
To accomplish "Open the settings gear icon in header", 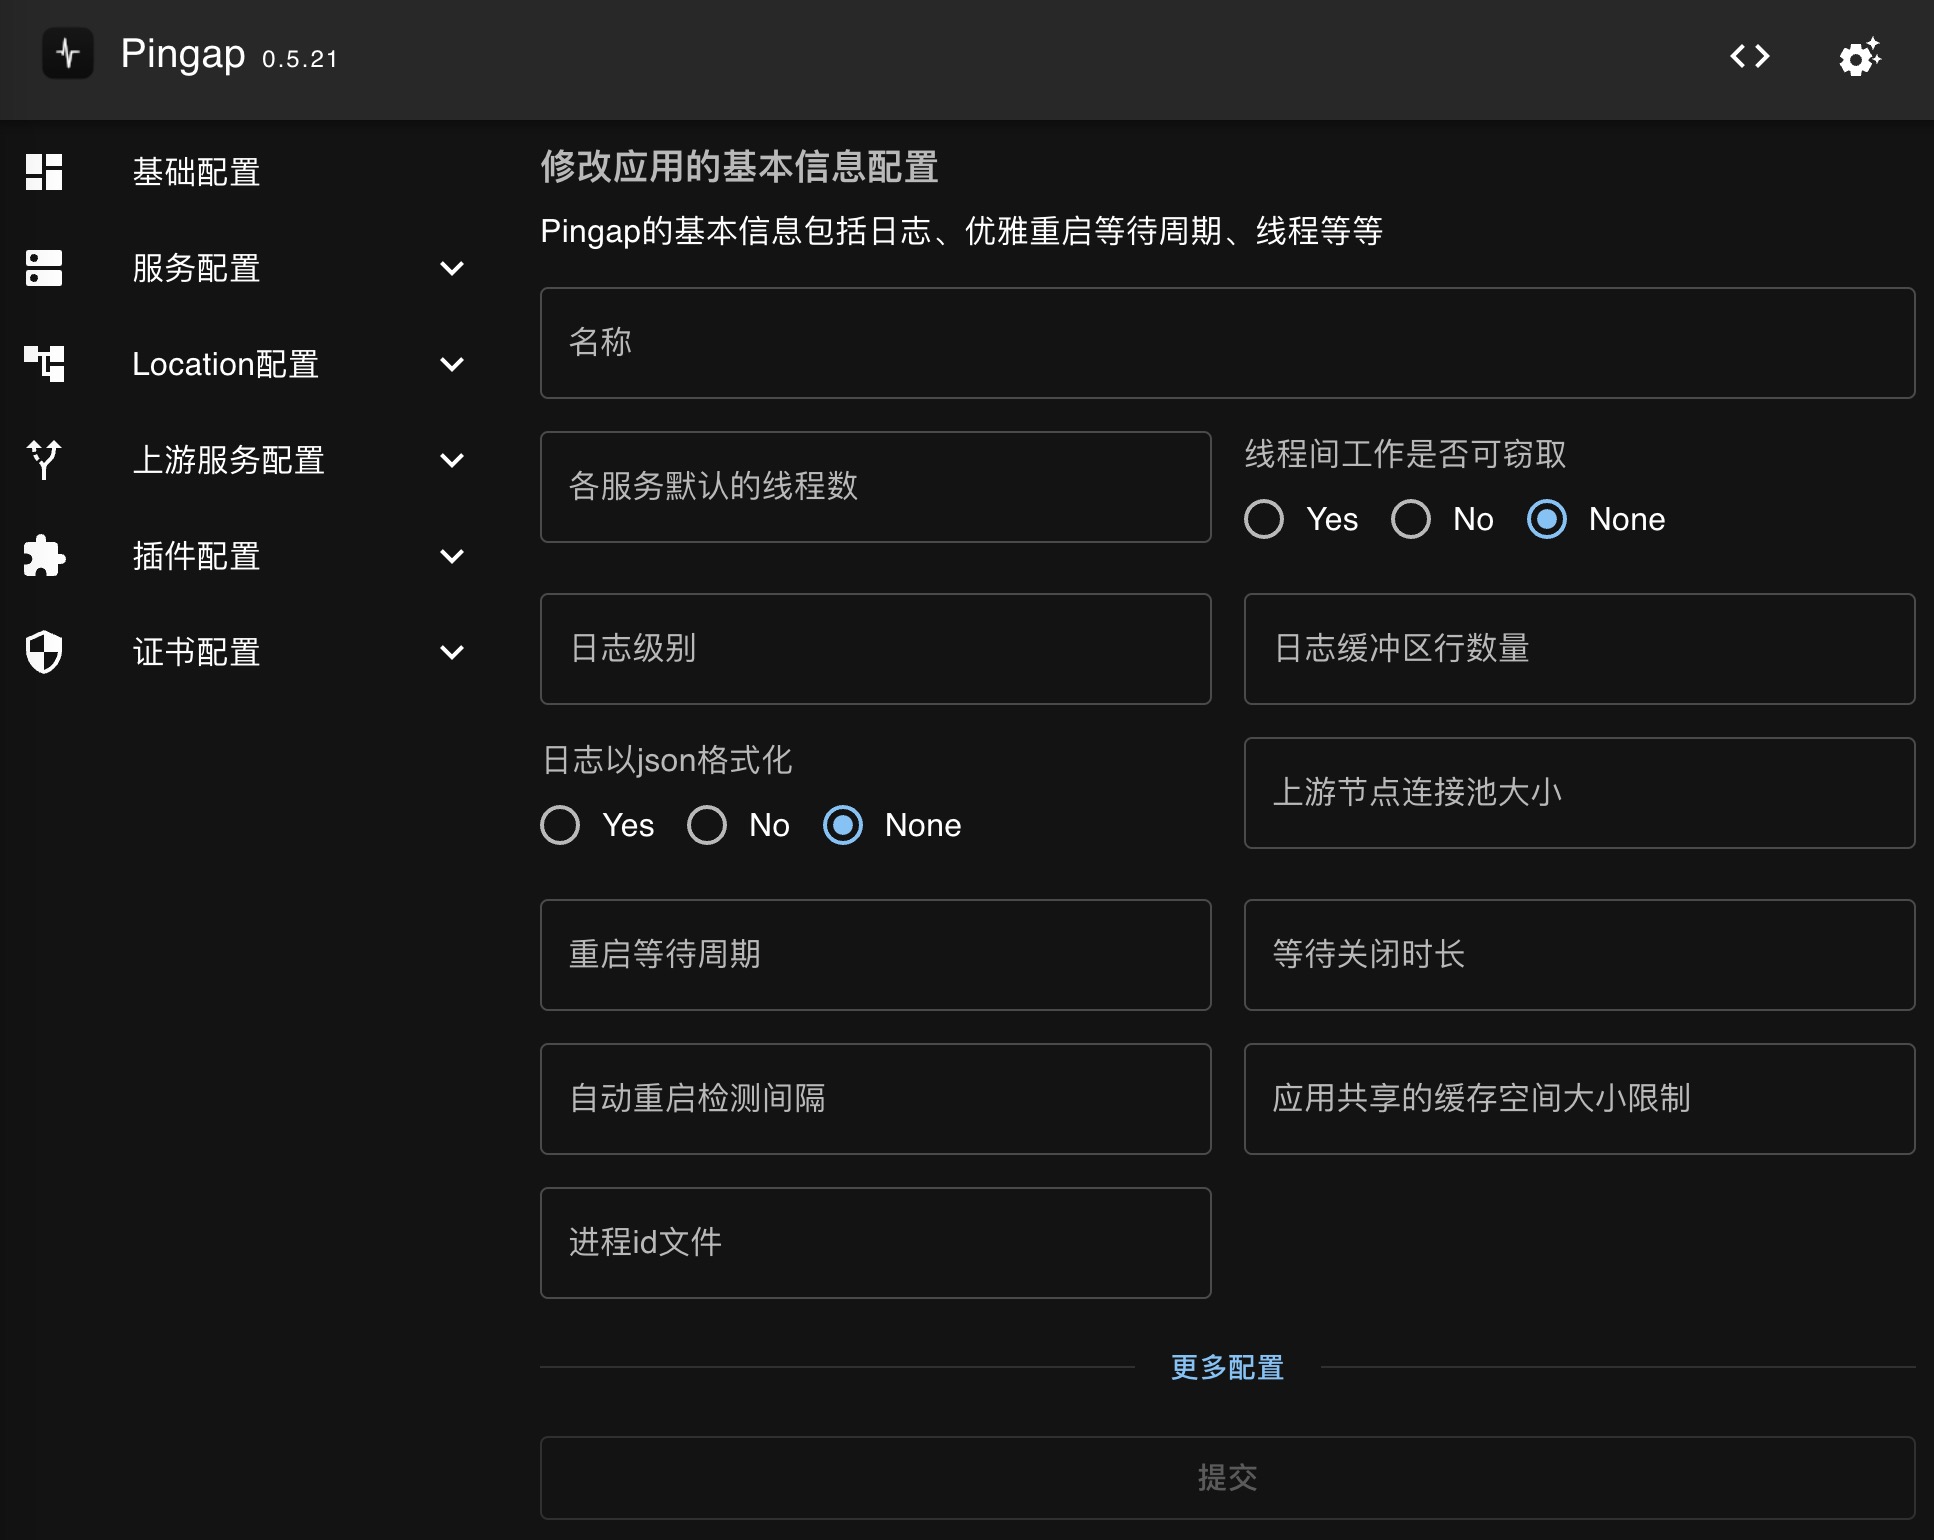I will [1859, 56].
